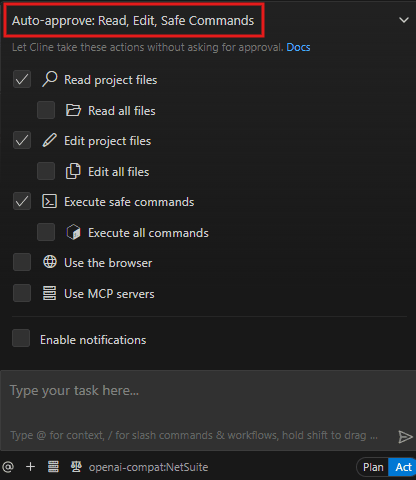This screenshot has width=416, height=480.
Task: Click 'Let Cline take these actions' description text
Action: click(148, 47)
